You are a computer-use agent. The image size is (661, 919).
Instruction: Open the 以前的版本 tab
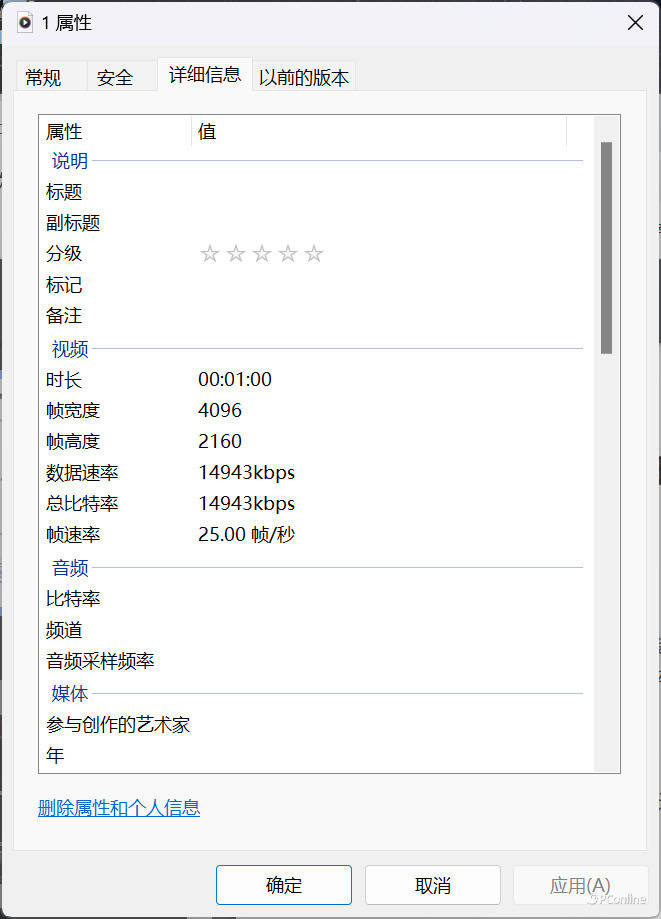click(304, 77)
